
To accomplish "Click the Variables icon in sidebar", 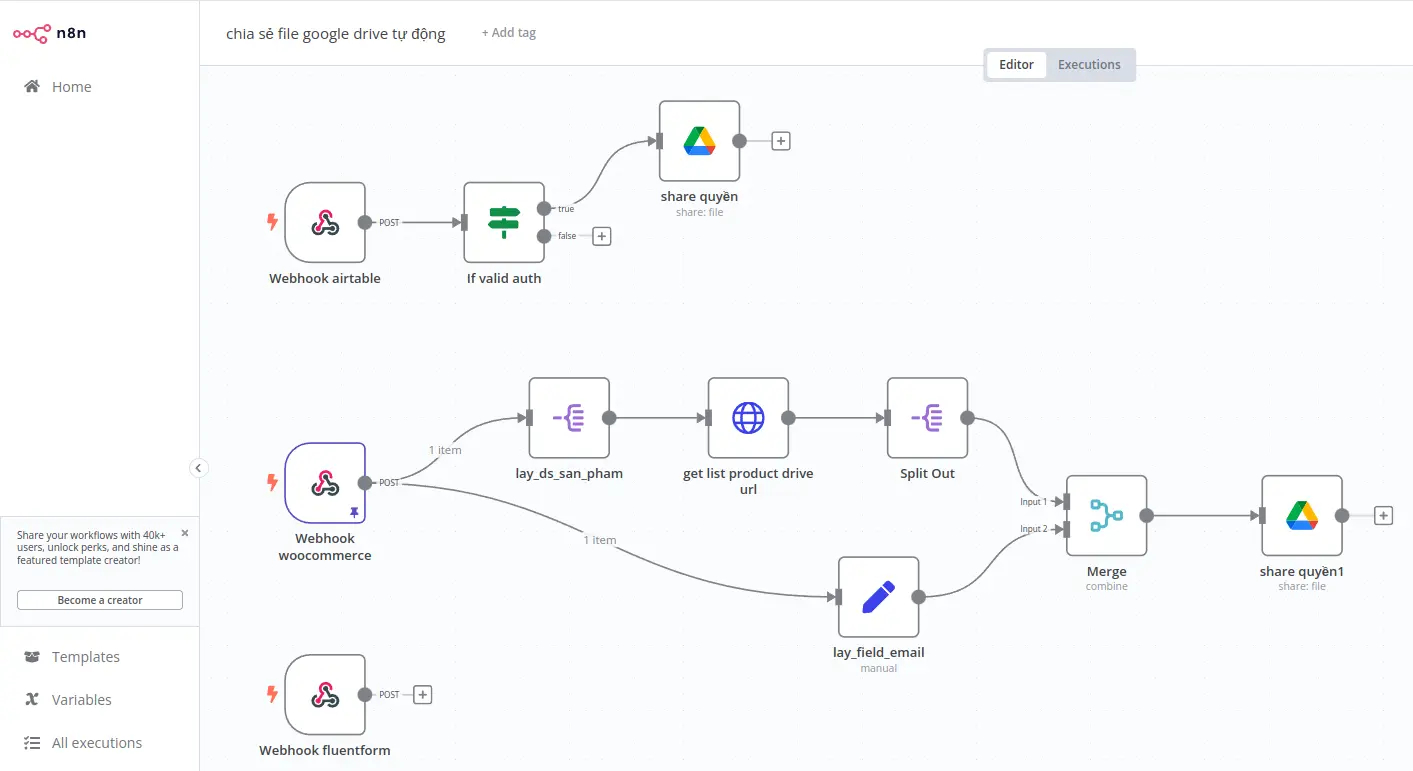I will point(32,700).
